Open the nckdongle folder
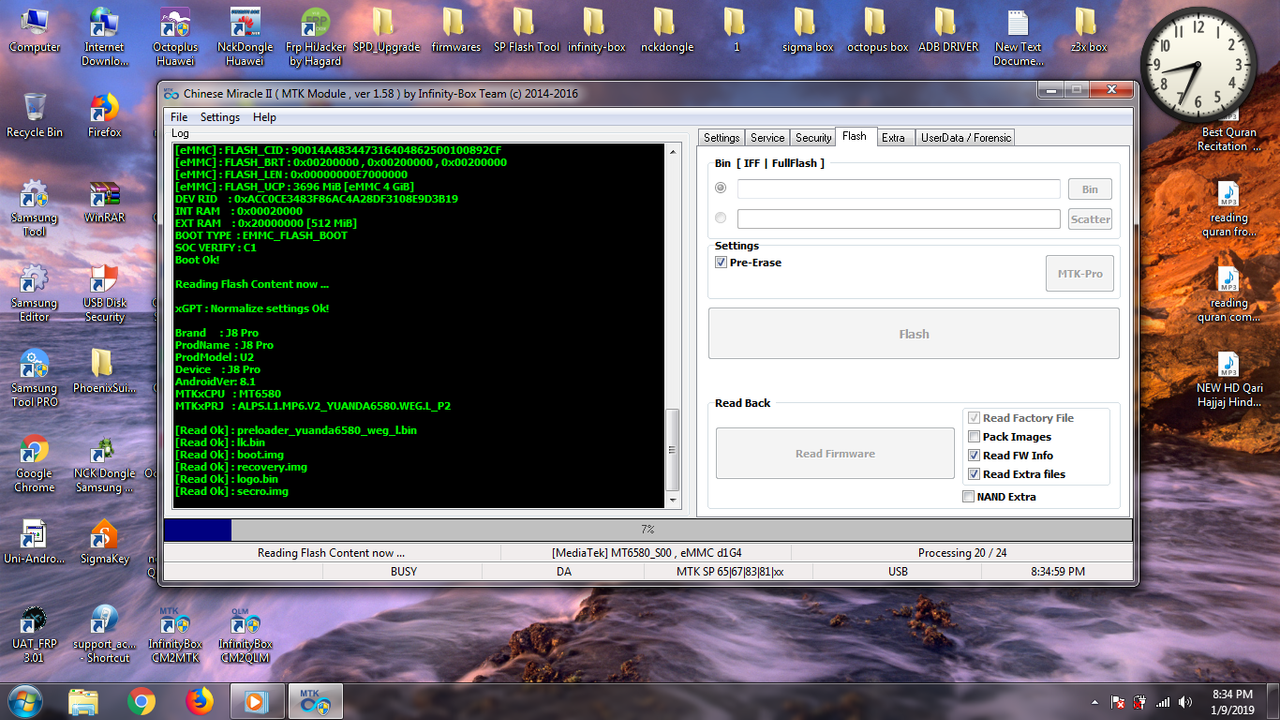 667,31
